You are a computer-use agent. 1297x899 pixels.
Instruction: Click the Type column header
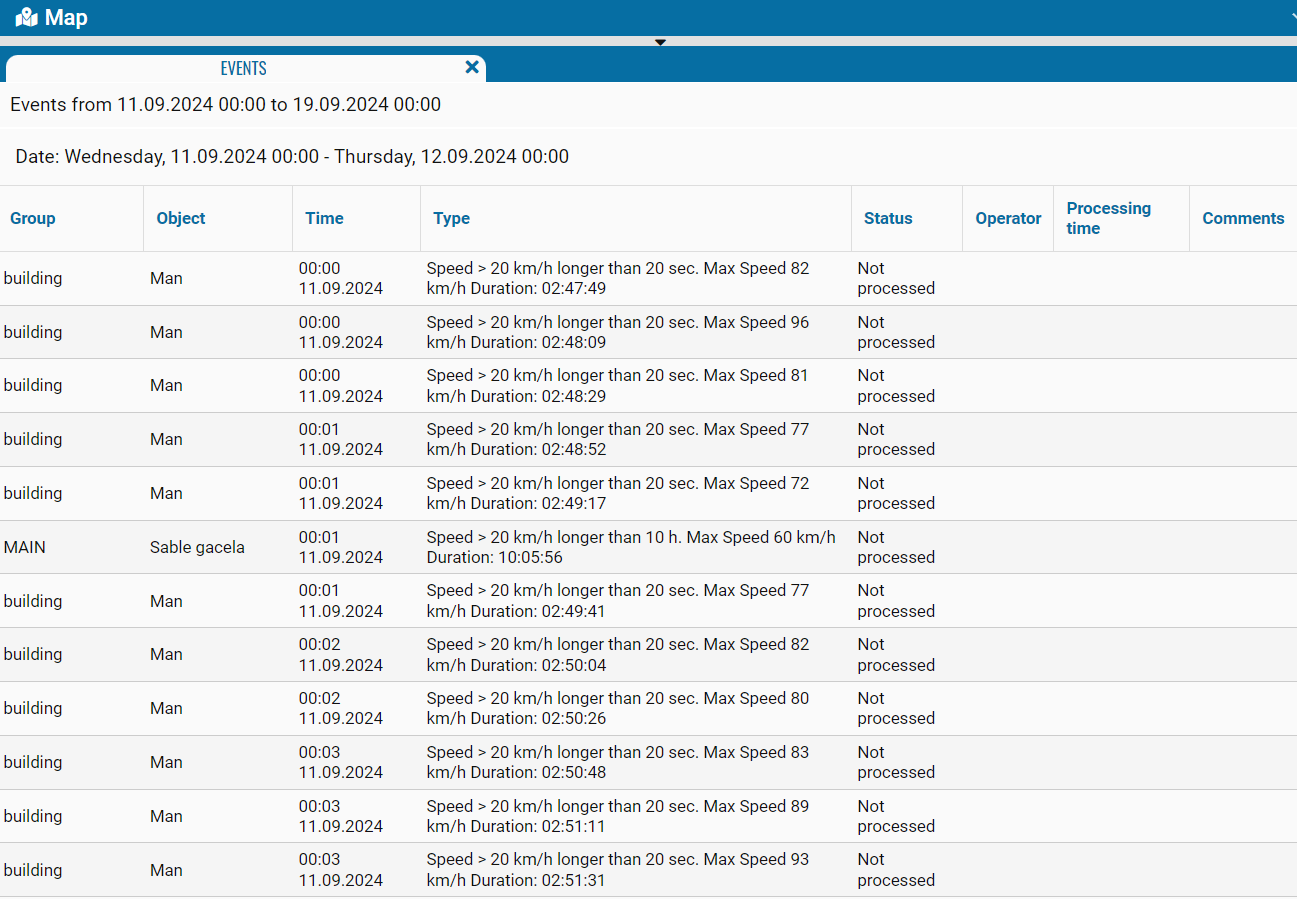point(451,218)
